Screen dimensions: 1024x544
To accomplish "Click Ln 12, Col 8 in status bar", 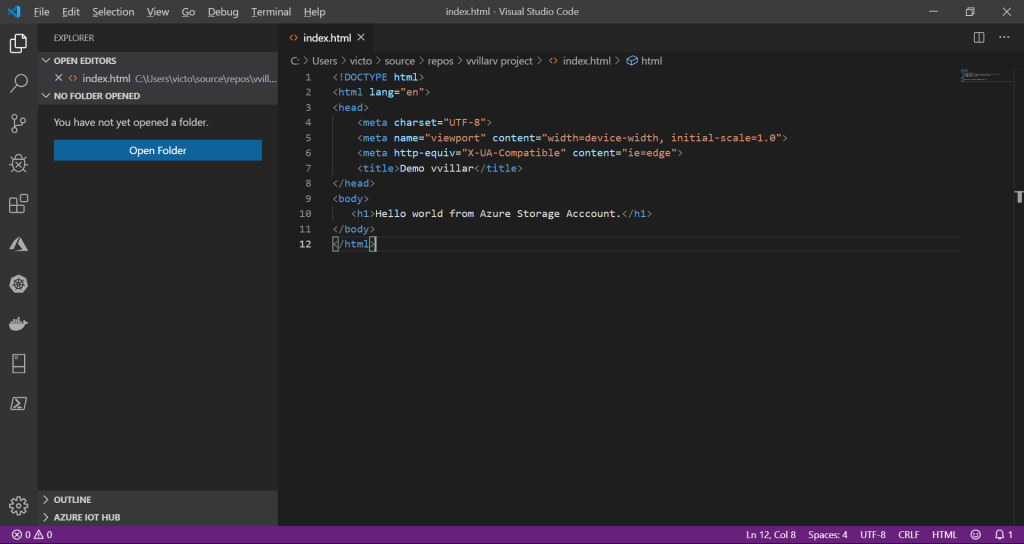I will click(x=771, y=535).
